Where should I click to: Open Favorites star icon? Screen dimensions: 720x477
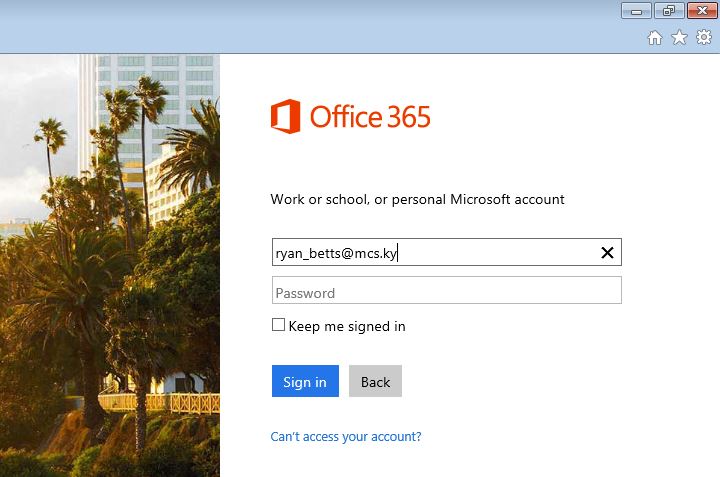(x=679, y=38)
